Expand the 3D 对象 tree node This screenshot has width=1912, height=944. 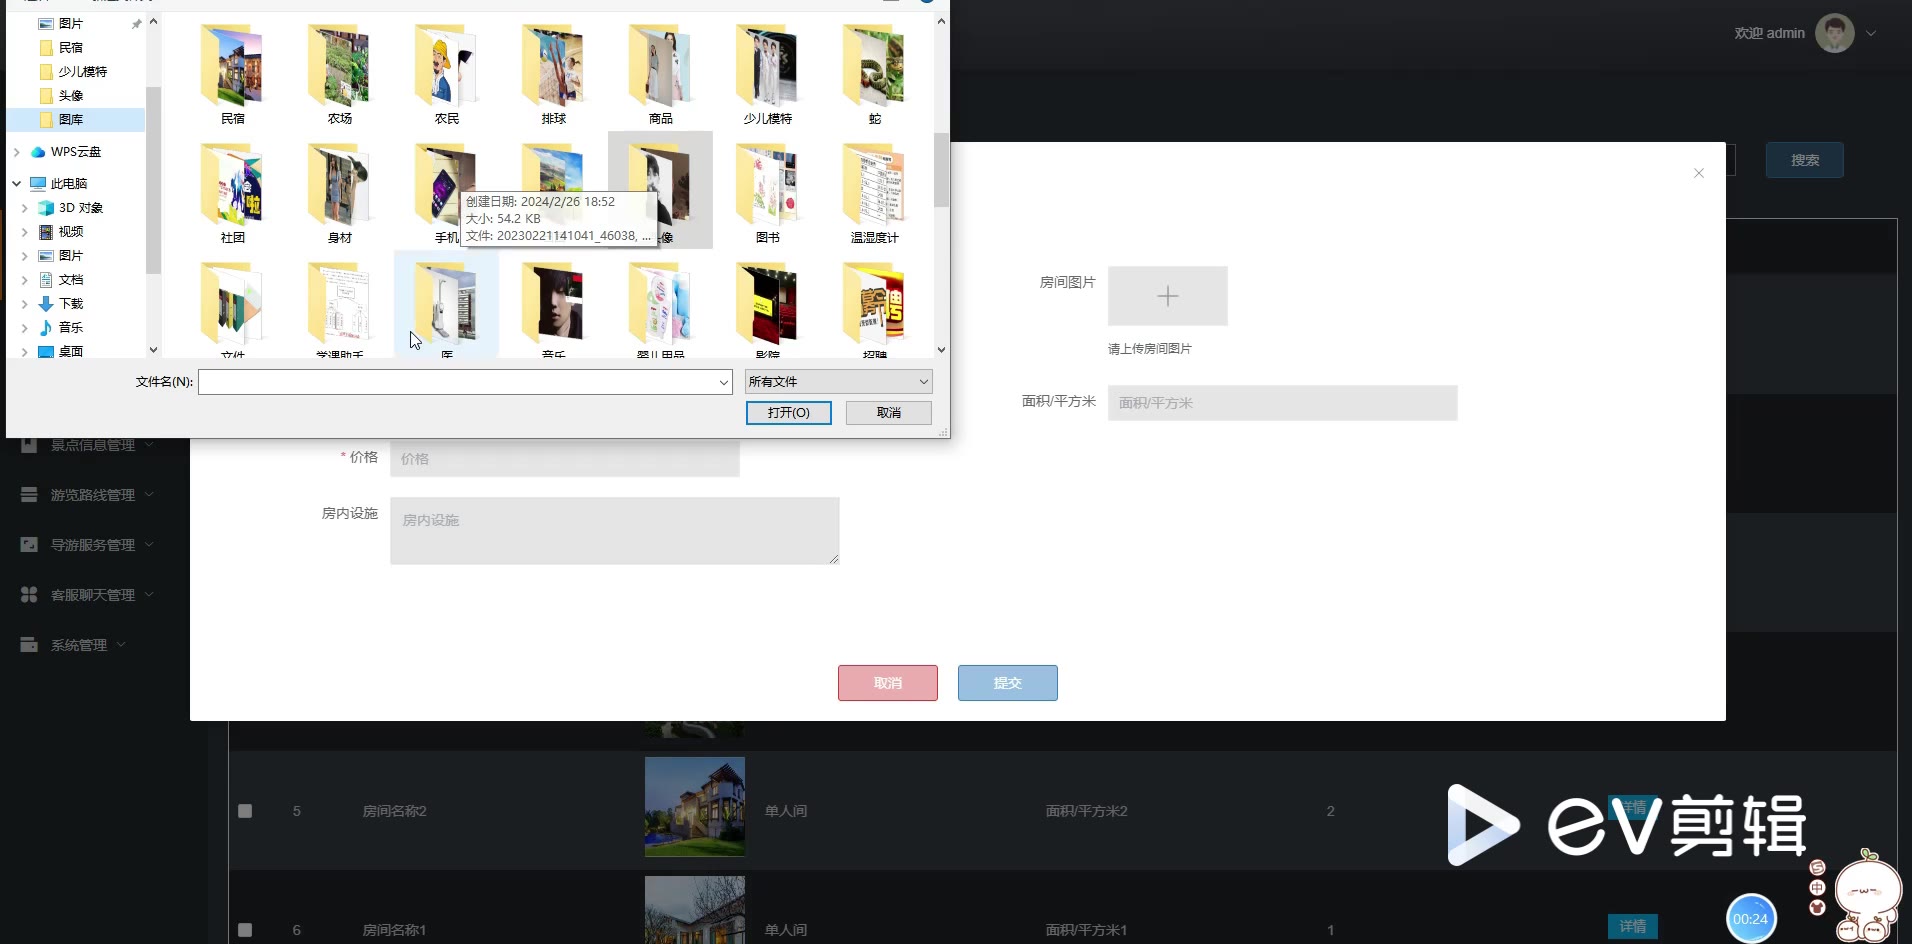[25, 208]
